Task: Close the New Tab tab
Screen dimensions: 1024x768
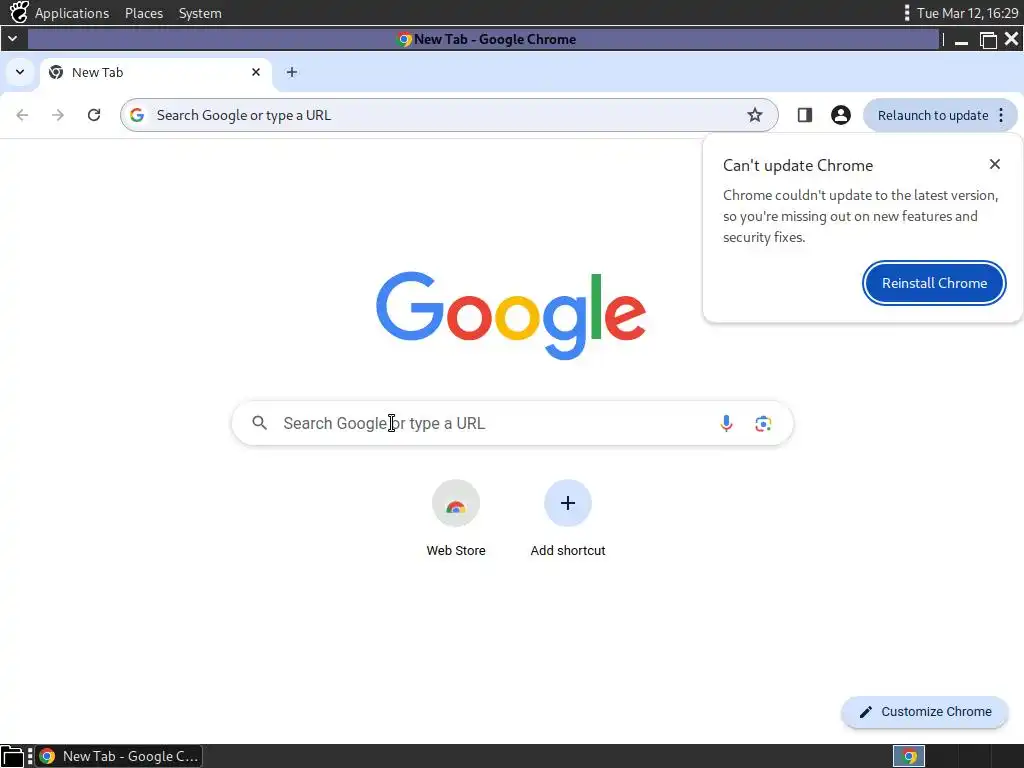Action: (256, 72)
